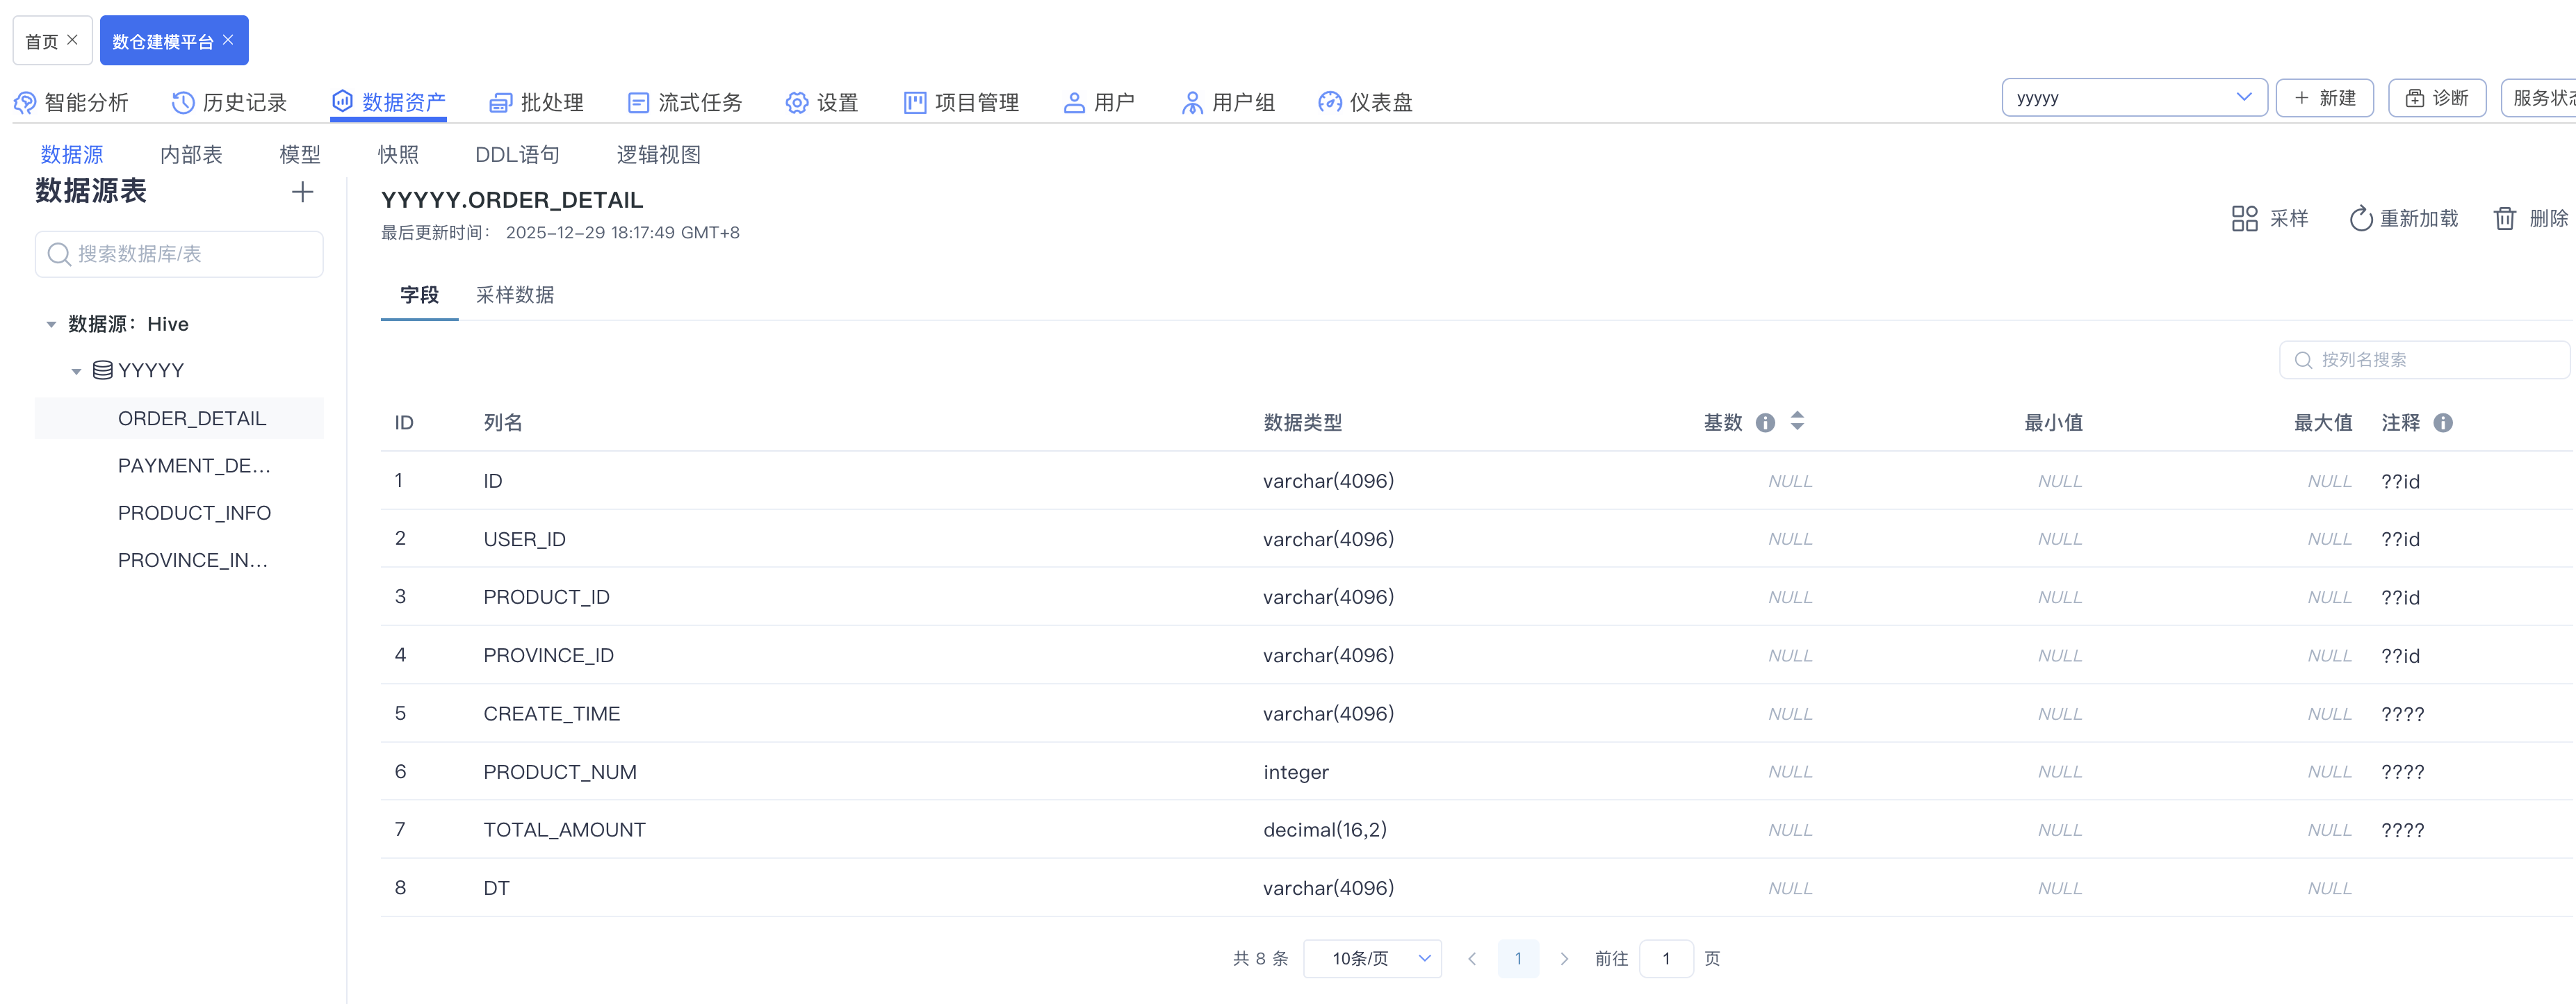Collapse the YYYYY database node

76,371
